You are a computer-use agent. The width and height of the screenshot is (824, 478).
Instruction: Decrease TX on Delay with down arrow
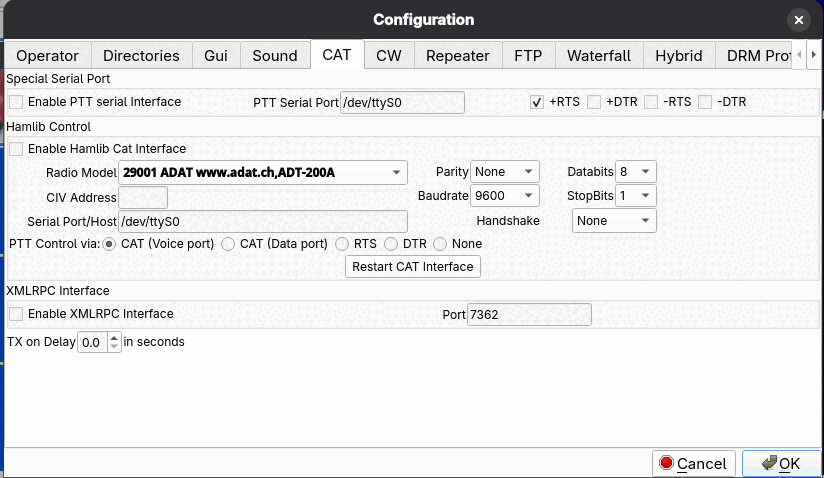[114, 347]
